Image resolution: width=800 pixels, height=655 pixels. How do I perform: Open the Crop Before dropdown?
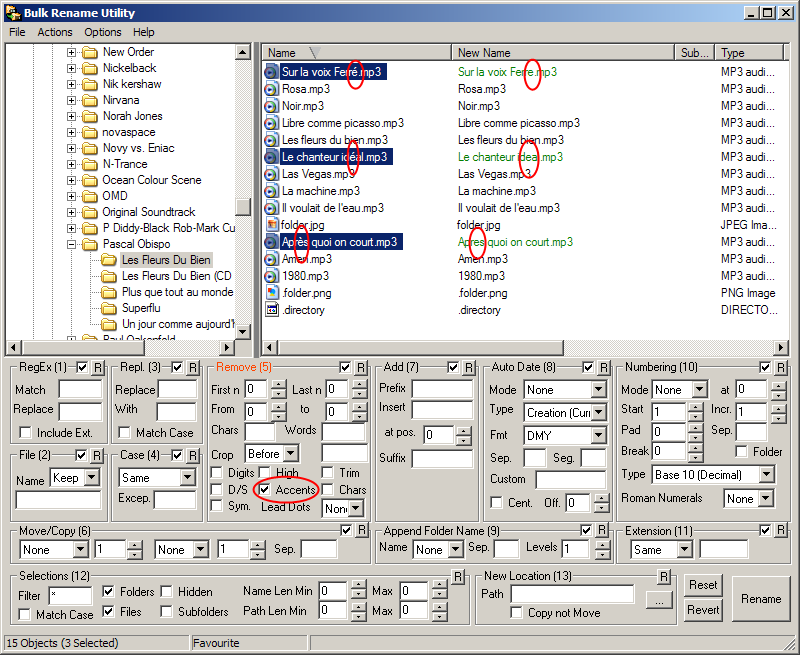[x=290, y=454]
